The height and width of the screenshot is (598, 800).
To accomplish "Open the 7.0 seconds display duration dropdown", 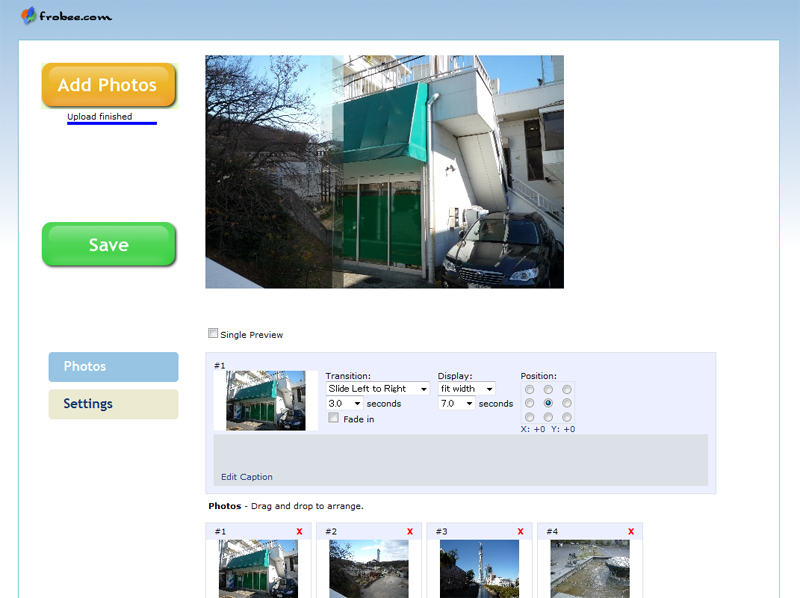I will point(457,404).
